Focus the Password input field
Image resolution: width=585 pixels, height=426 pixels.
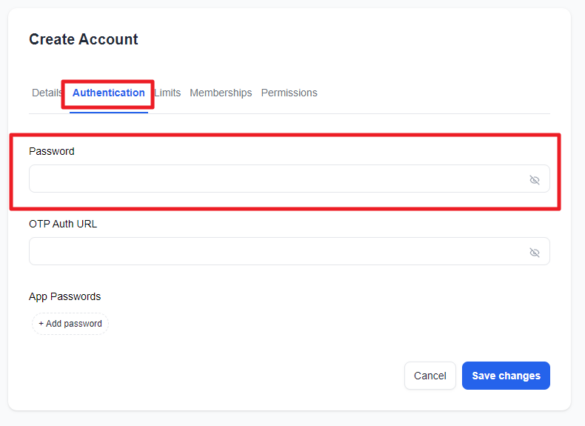(289, 179)
